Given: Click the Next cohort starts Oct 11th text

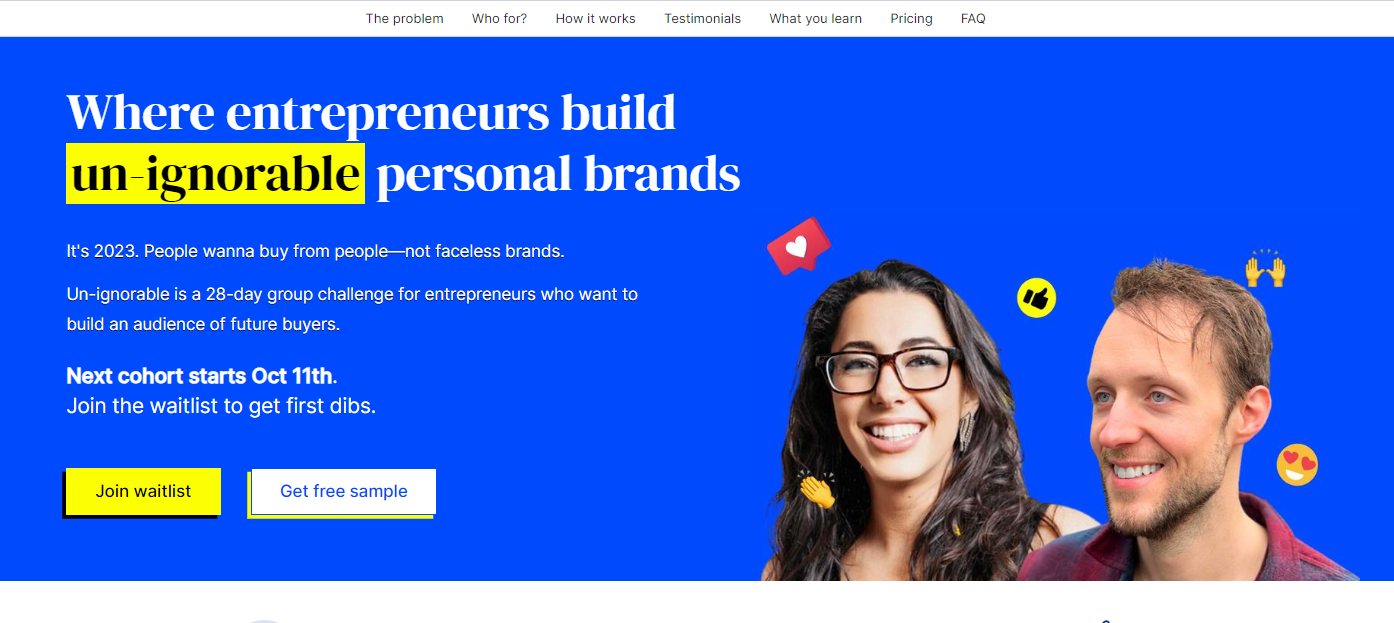Looking at the screenshot, I should point(200,376).
